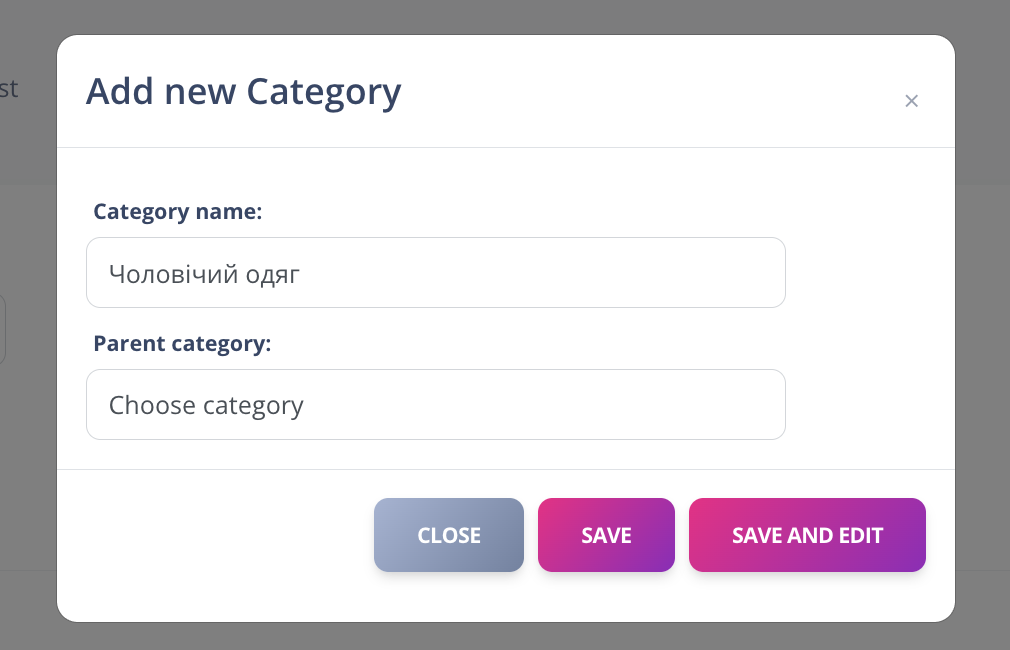Image resolution: width=1010 pixels, height=650 pixels.
Task: Open the selector under "Parent category:"
Action: pyautogui.click(x=435, y=405)
